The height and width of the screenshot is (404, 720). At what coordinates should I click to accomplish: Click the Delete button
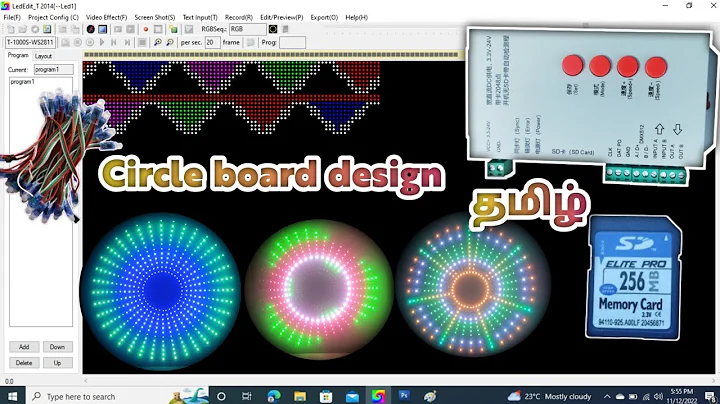[24, 363]
